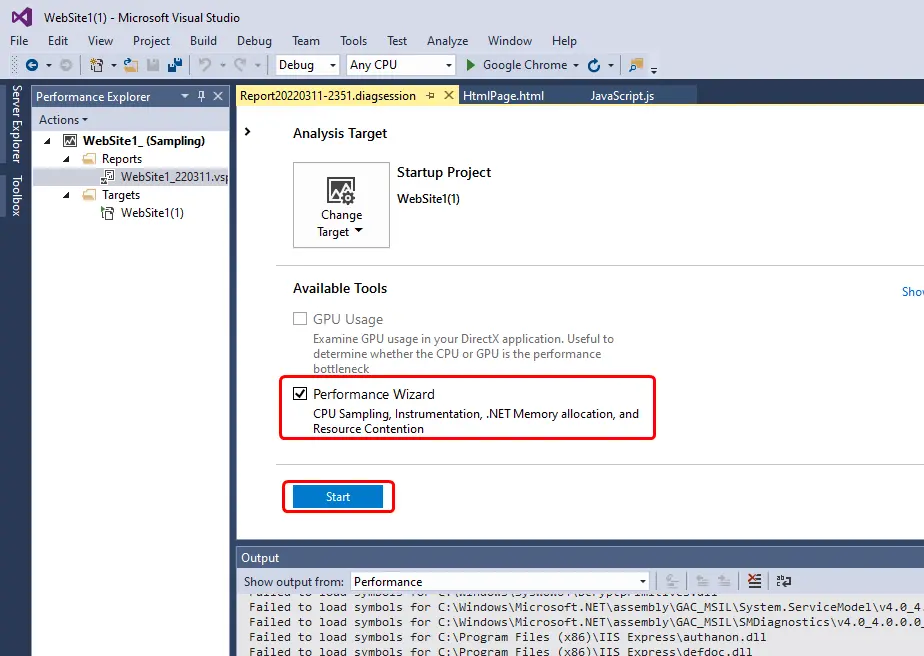
Task: Click the Performance Wizard label text
Action: click(x=374, y=394)
